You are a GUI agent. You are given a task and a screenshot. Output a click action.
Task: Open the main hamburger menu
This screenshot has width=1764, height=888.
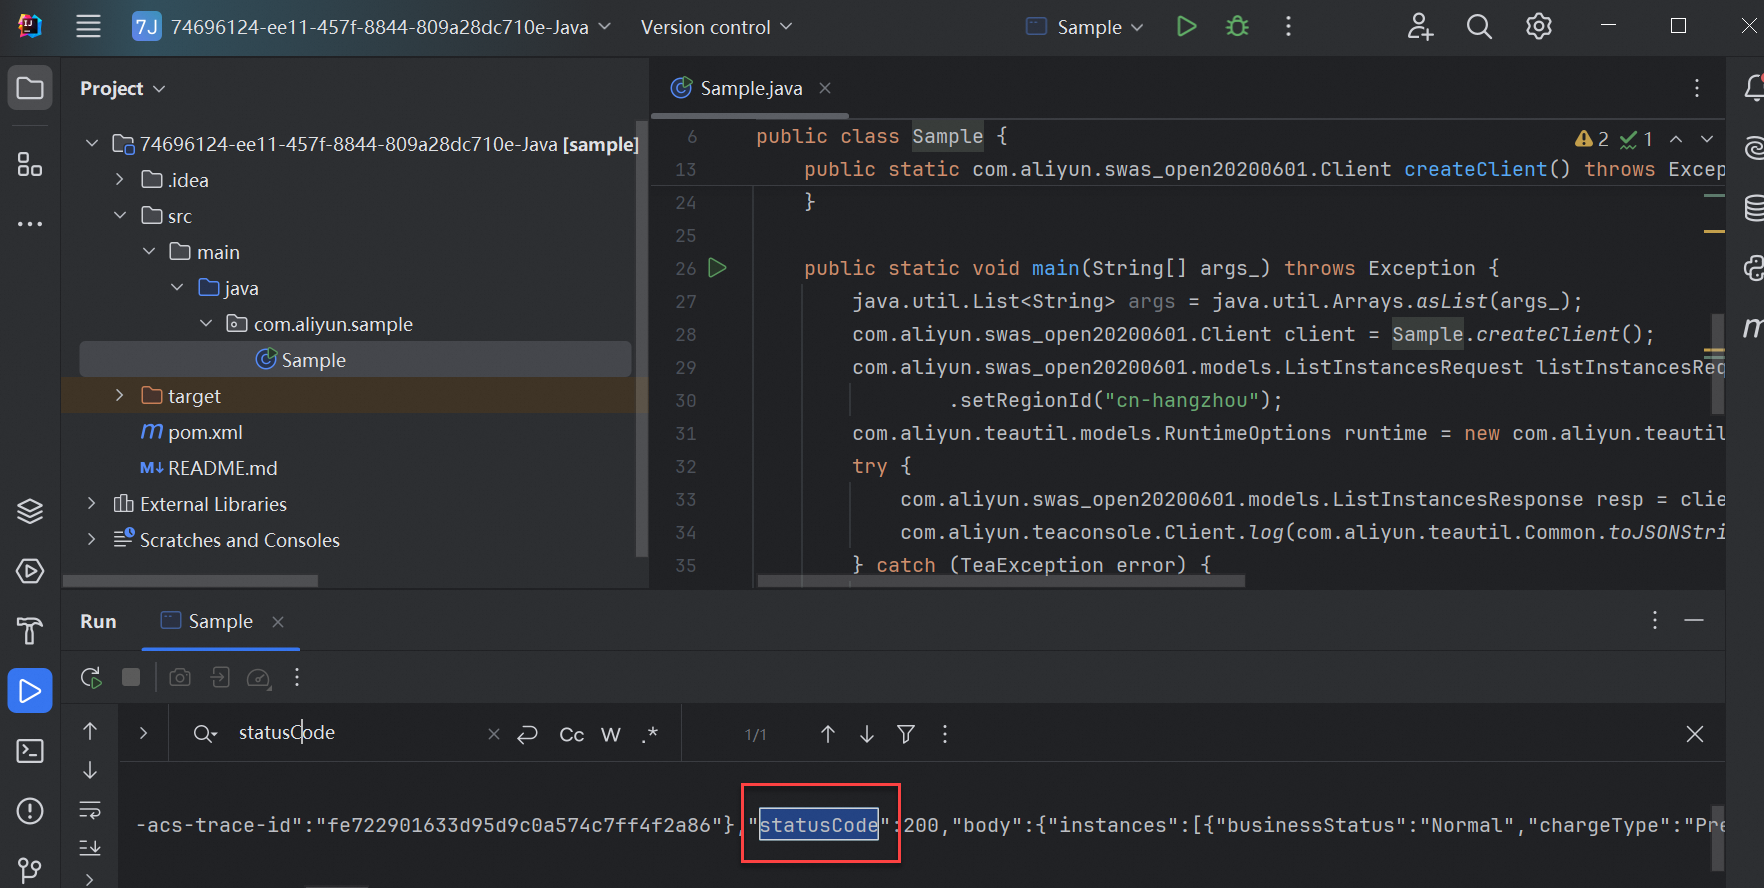coord(88,27)
